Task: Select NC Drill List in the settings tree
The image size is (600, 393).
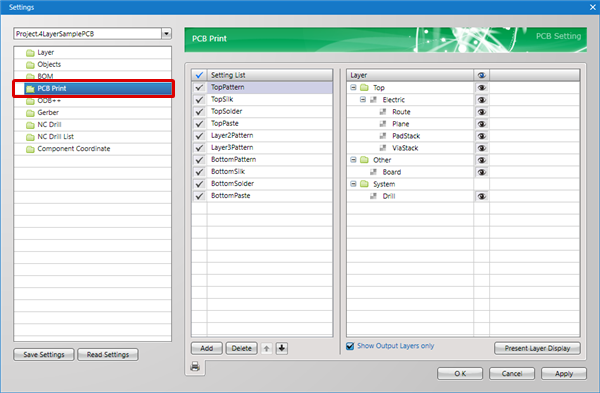Action: (x=55, y=137)
